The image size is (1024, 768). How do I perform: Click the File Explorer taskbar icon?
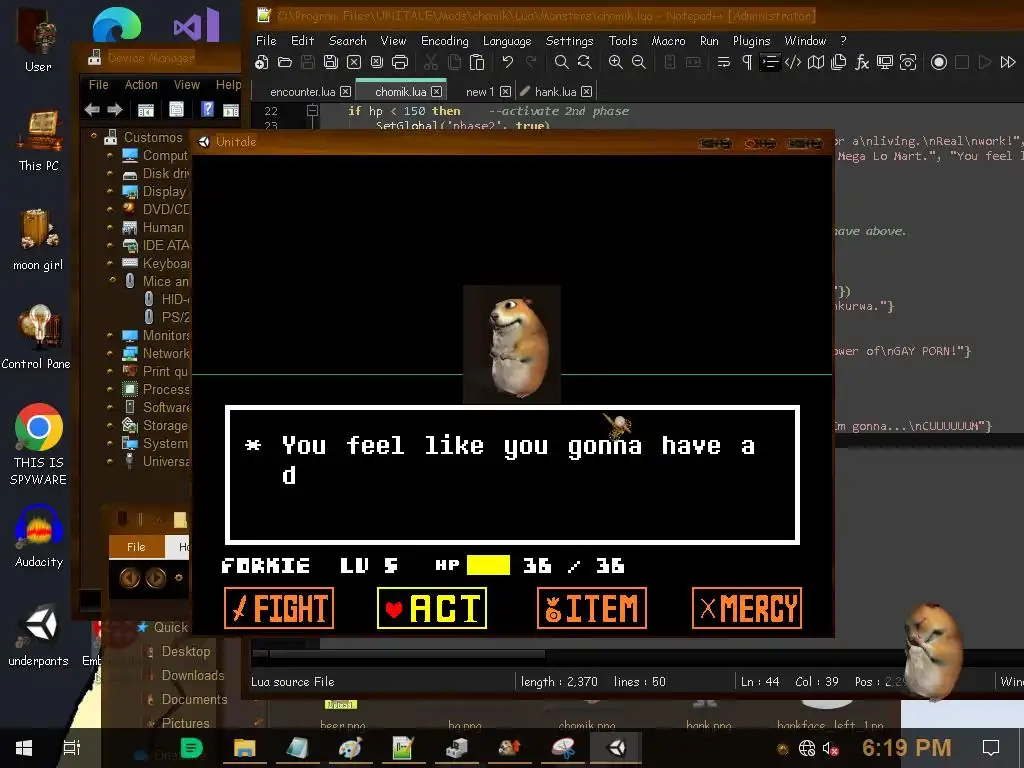click(245, 748)
